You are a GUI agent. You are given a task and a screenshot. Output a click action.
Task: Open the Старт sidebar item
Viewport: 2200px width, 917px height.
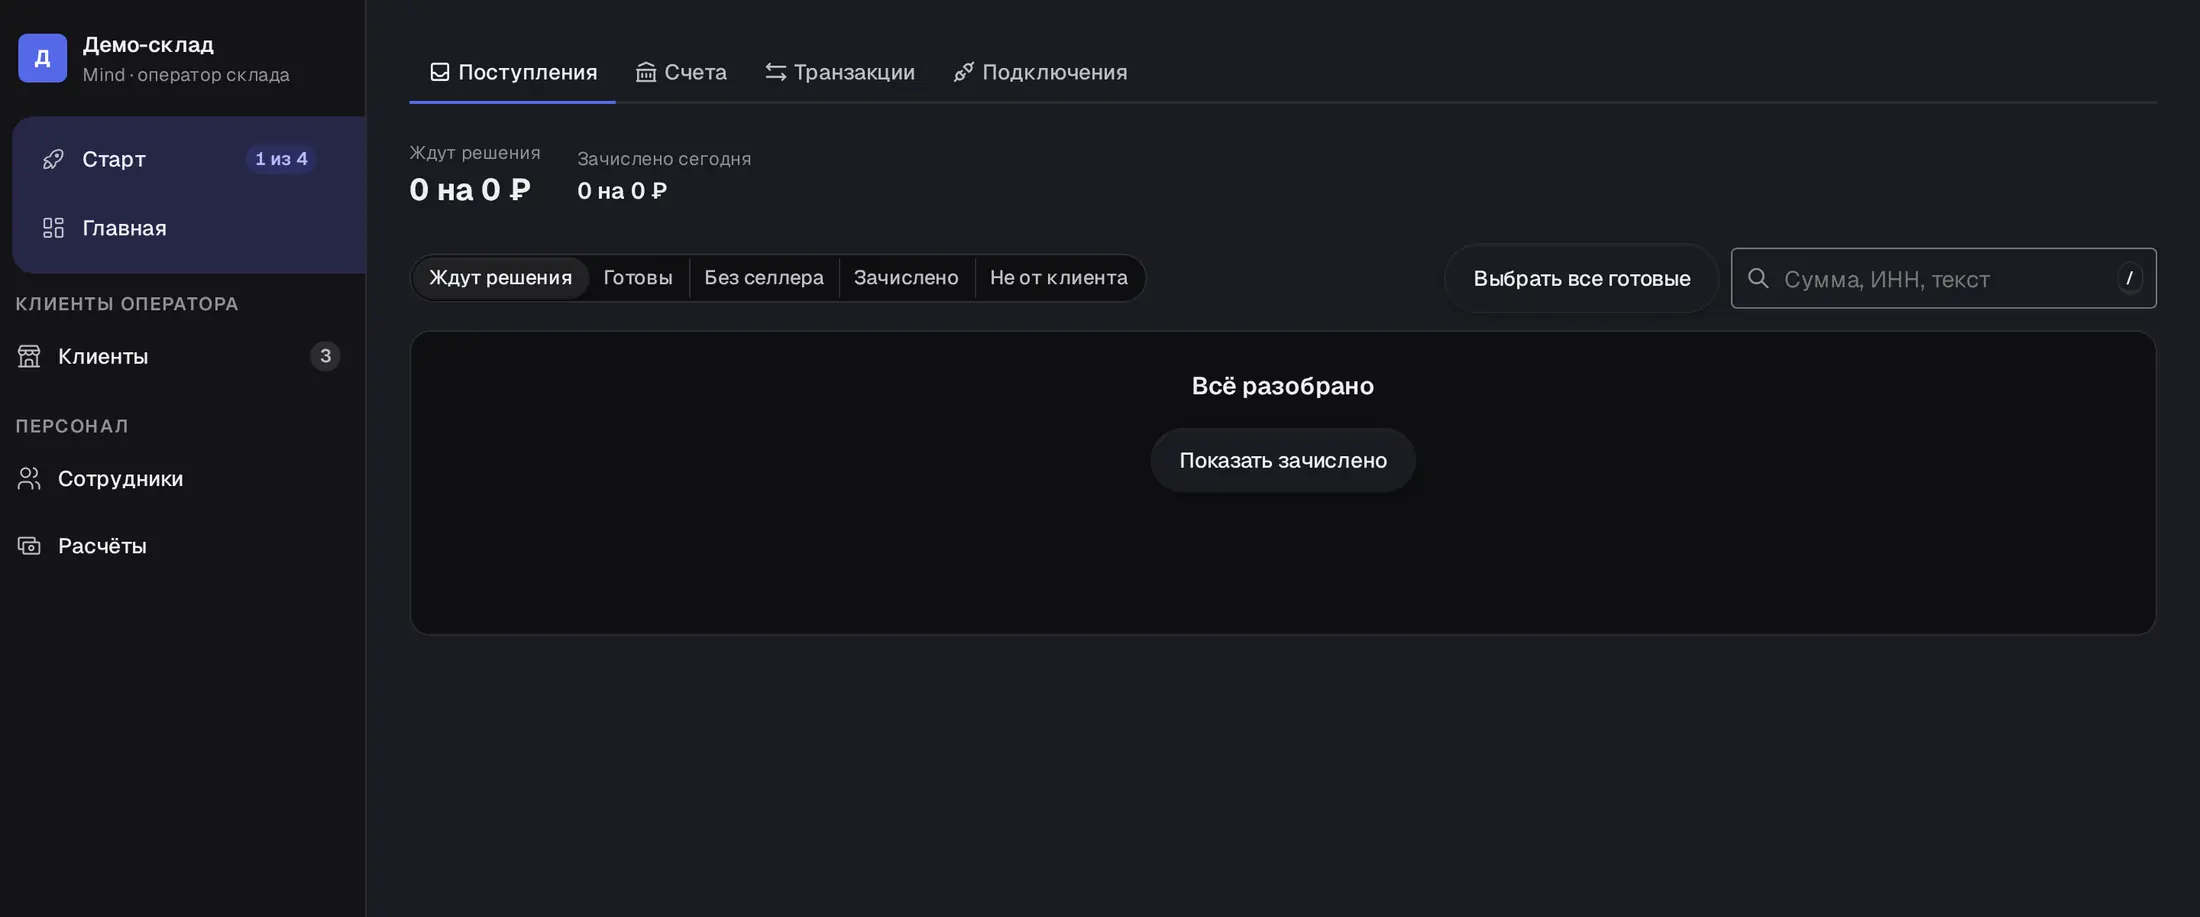[189, 159]
